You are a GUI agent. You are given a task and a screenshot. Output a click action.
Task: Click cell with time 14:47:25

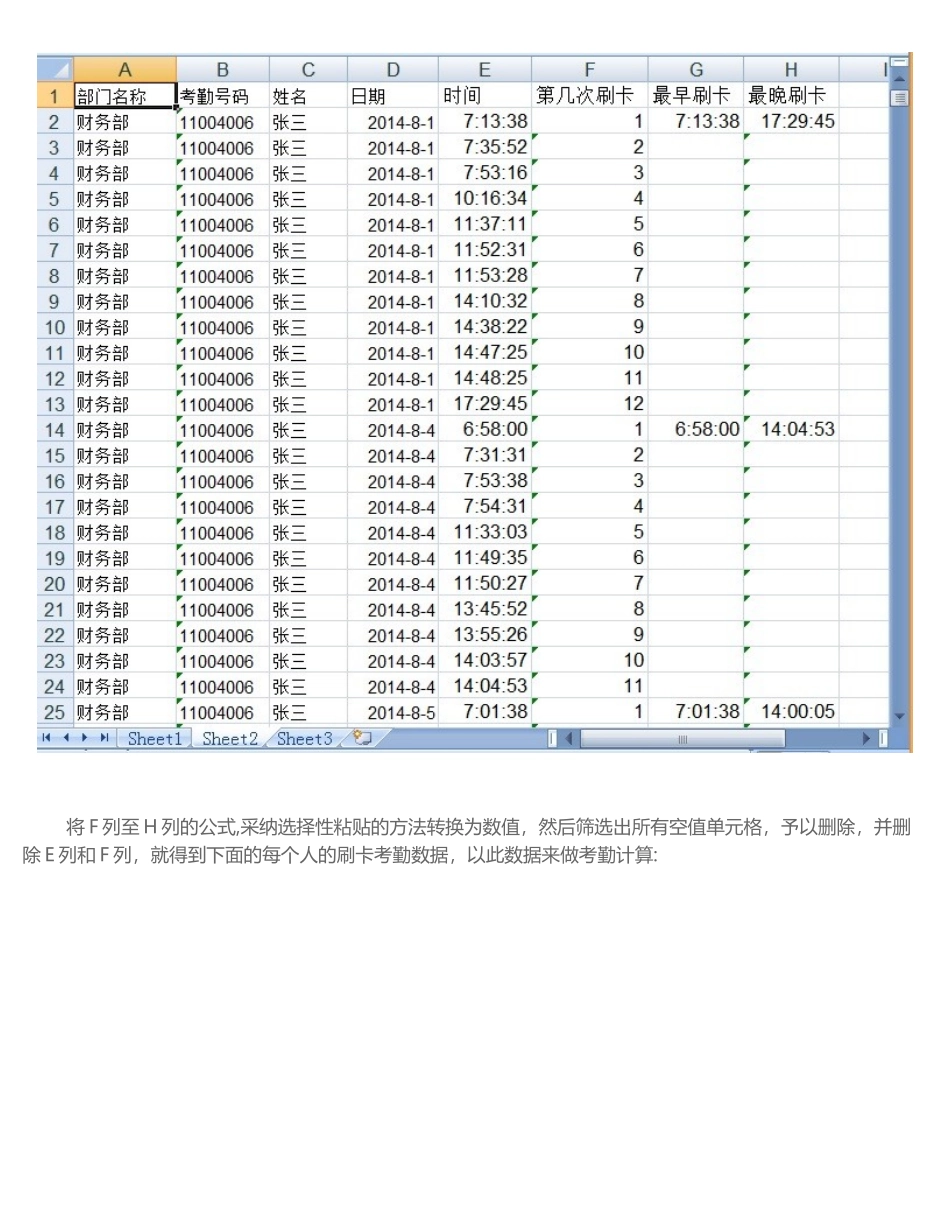click(485, 352)
